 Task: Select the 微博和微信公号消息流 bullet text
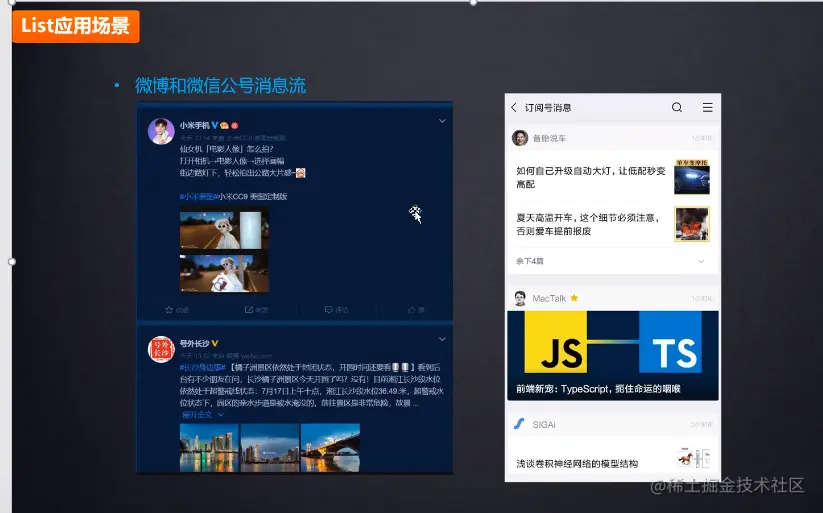pos(220,85)
